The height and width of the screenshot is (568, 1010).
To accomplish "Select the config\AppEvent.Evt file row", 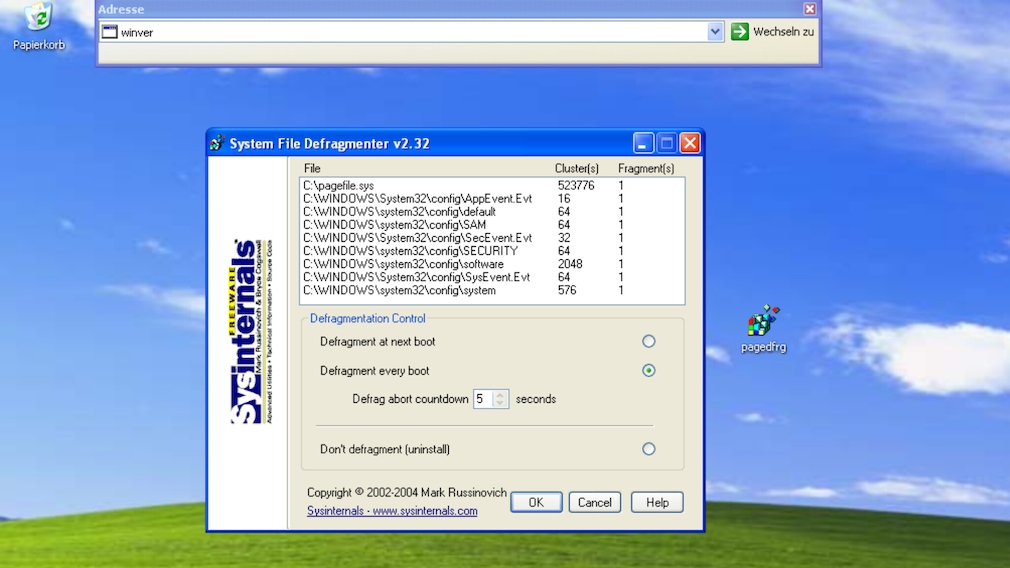I will pyautogui.click(x=492, y=198).
